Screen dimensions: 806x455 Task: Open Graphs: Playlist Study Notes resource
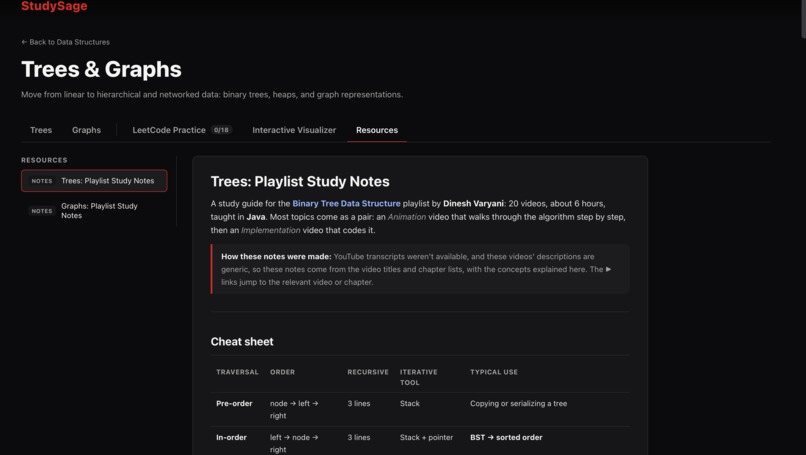tap(94, 211)
